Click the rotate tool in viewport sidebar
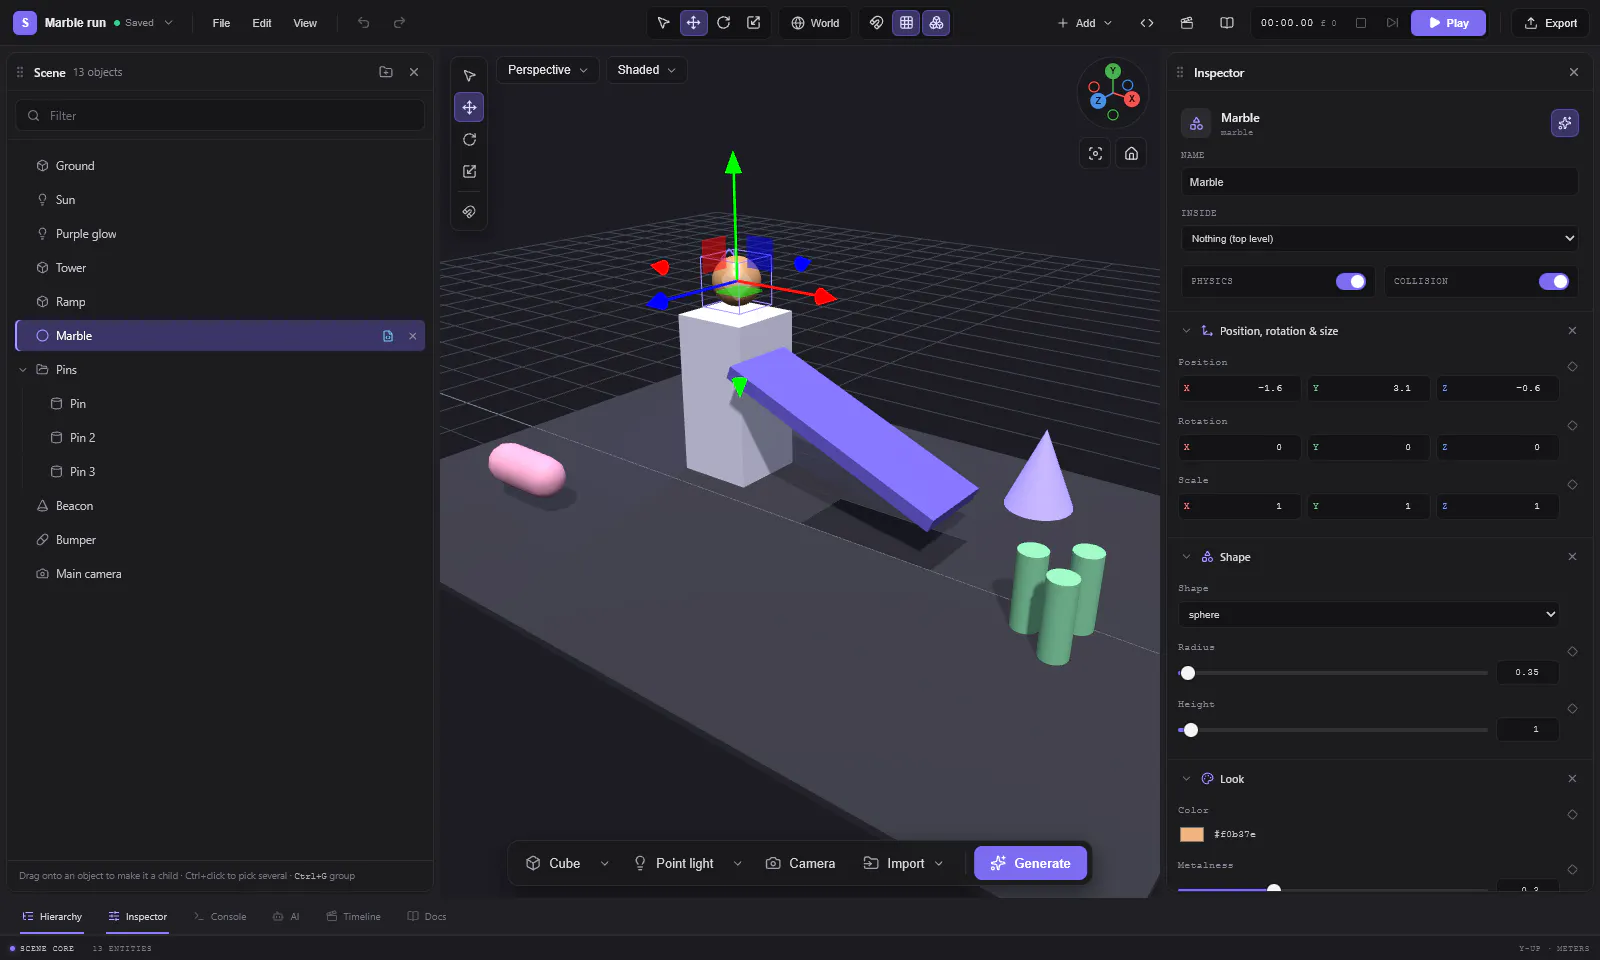Viewport: 1600px width, 960px height. point(469,140)
